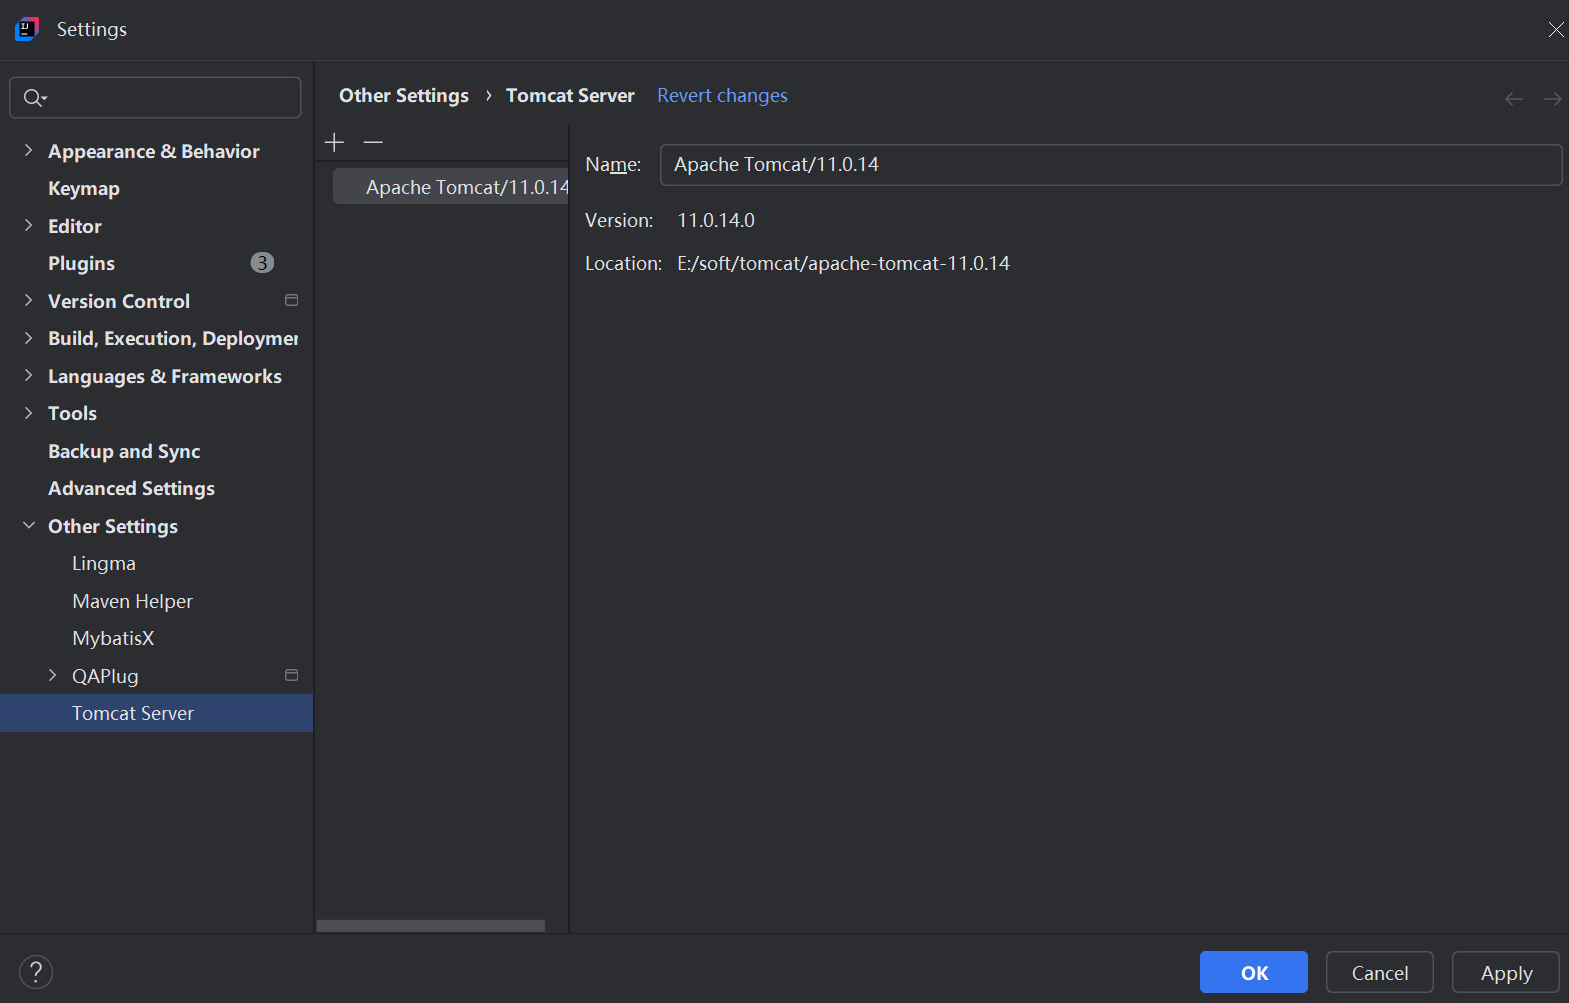Navigate back with the left arrow

pos(1514,98)
